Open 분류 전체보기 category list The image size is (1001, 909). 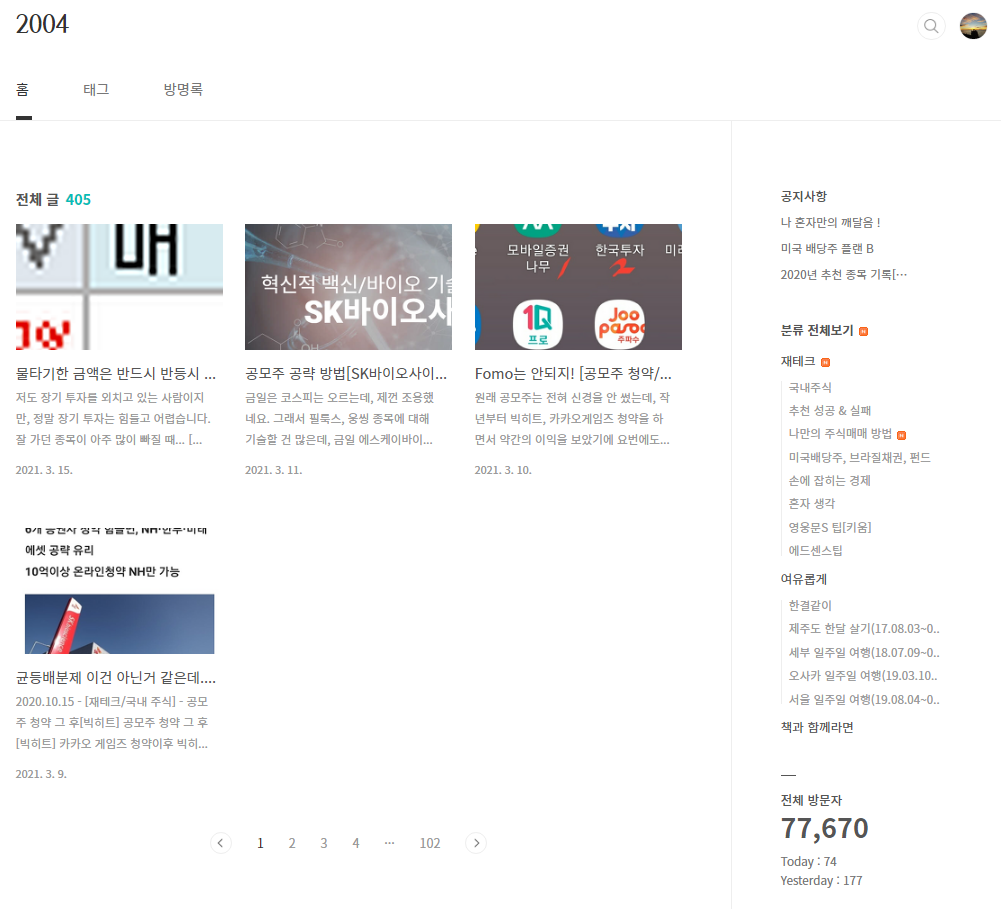[x=817, y=330]
